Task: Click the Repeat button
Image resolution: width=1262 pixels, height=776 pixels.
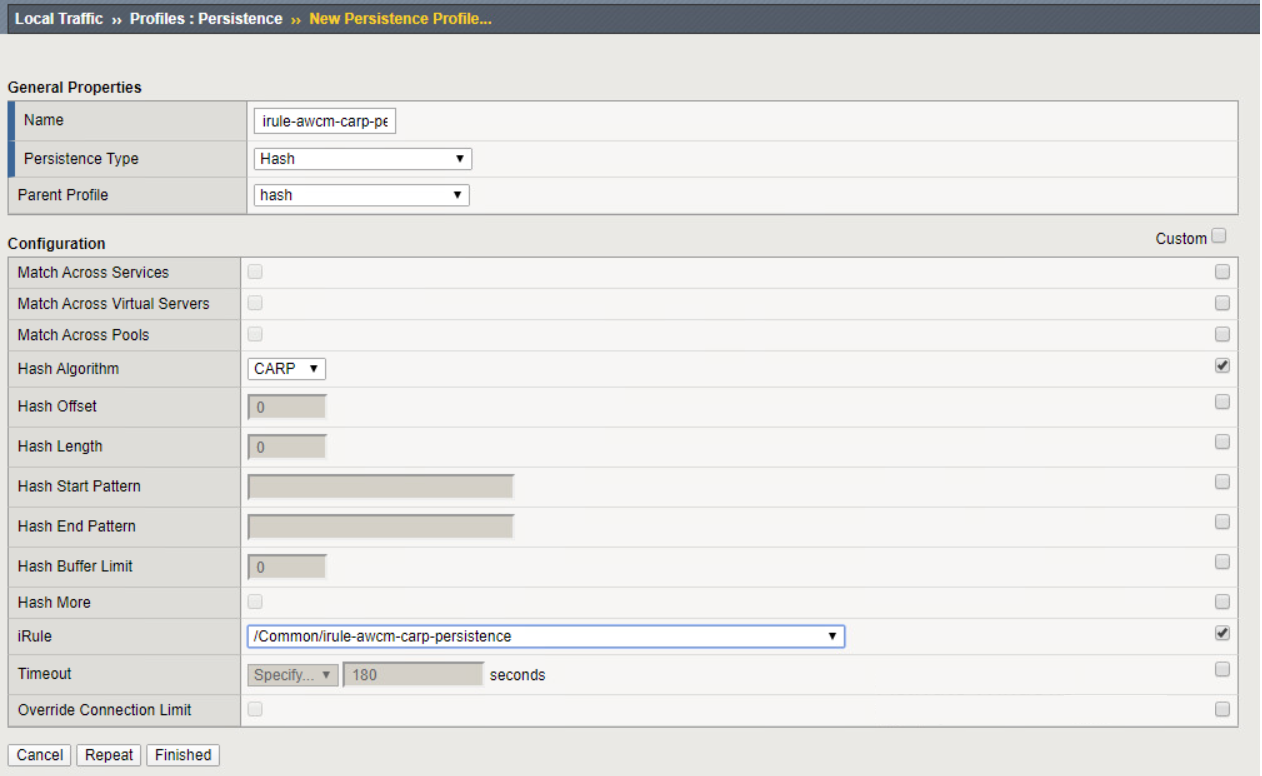Action: (x=110, y=755)
